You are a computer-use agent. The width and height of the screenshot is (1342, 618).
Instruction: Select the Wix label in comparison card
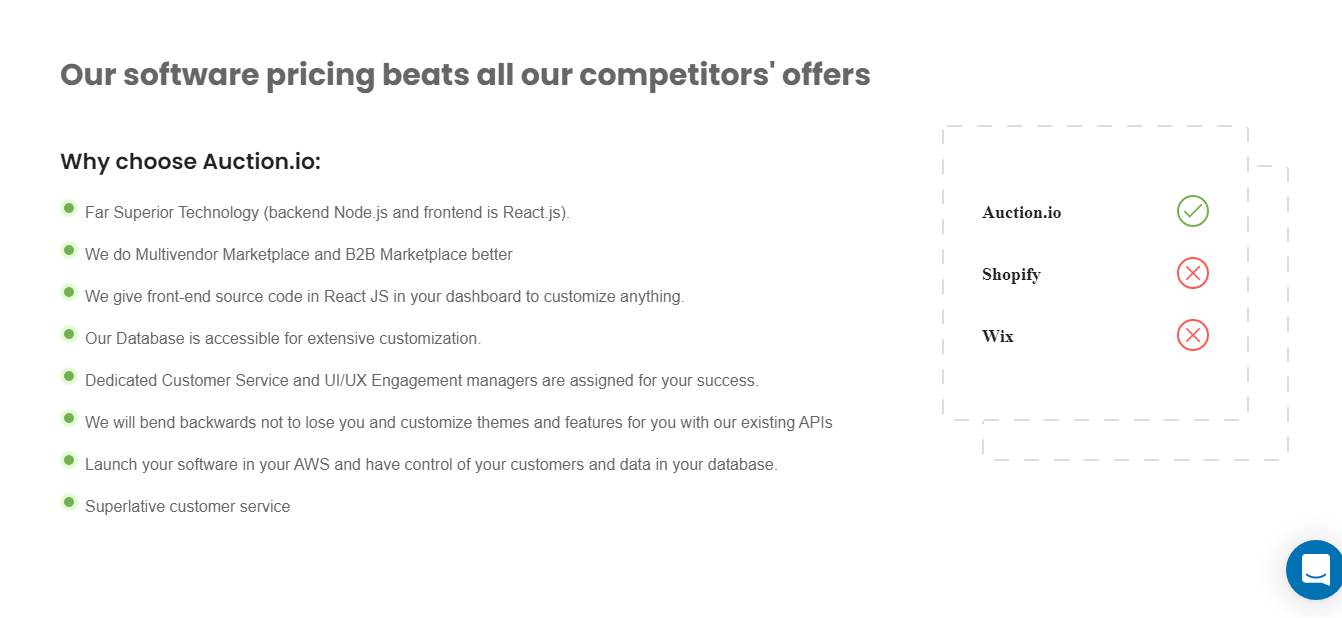point(998,336)
